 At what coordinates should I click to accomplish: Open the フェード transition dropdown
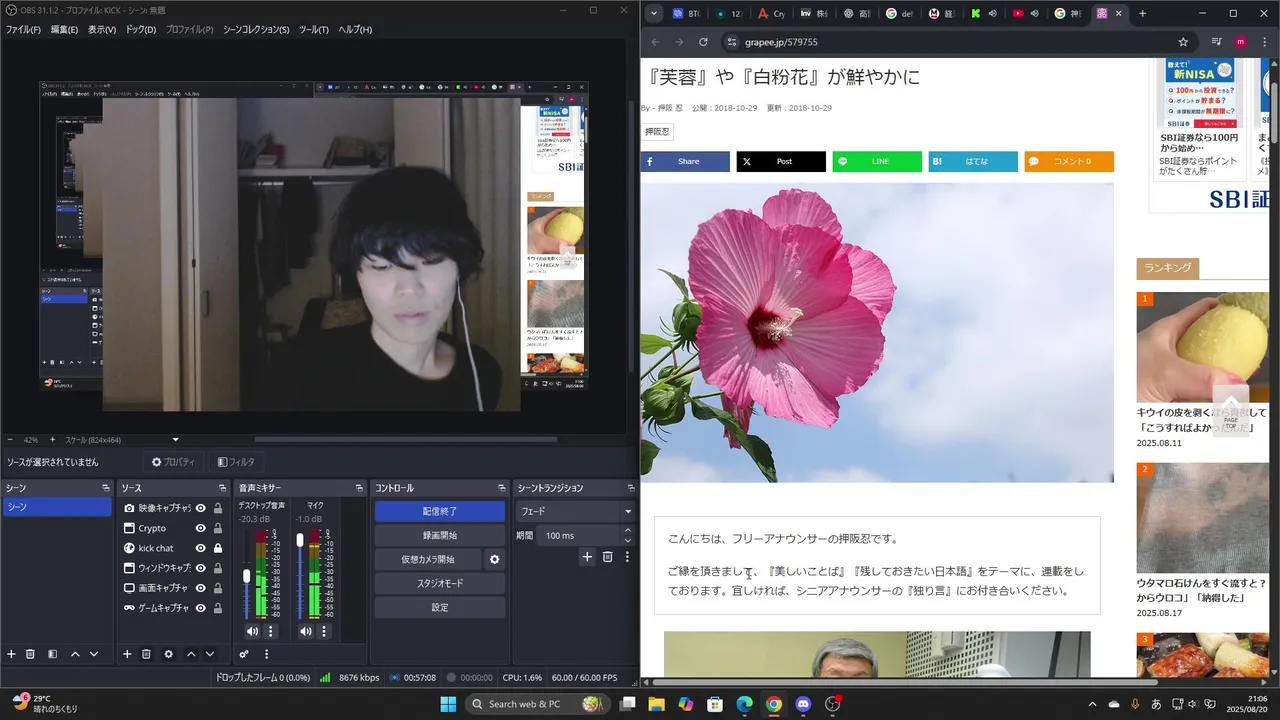[x=574, y=511]
